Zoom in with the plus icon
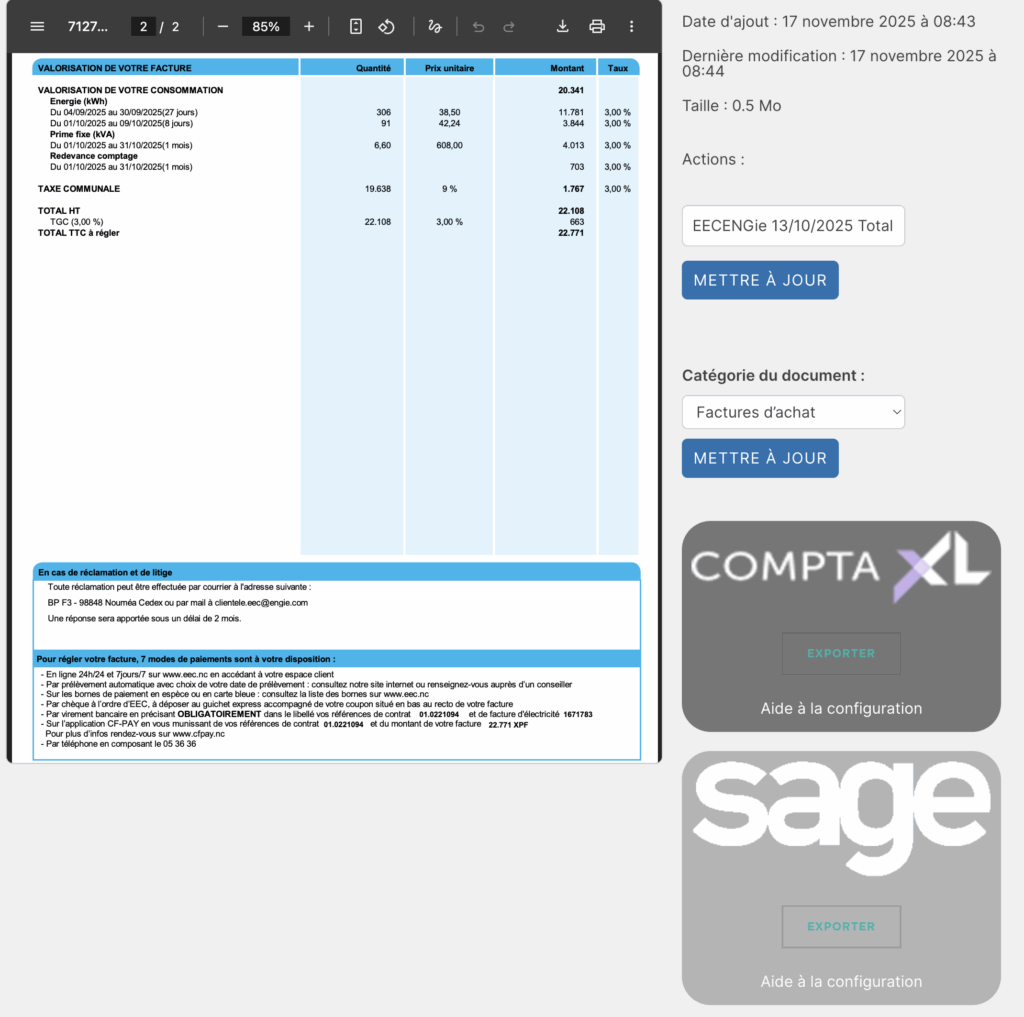This screenshot has height=1017, width=1024. (x=309, y=26)
